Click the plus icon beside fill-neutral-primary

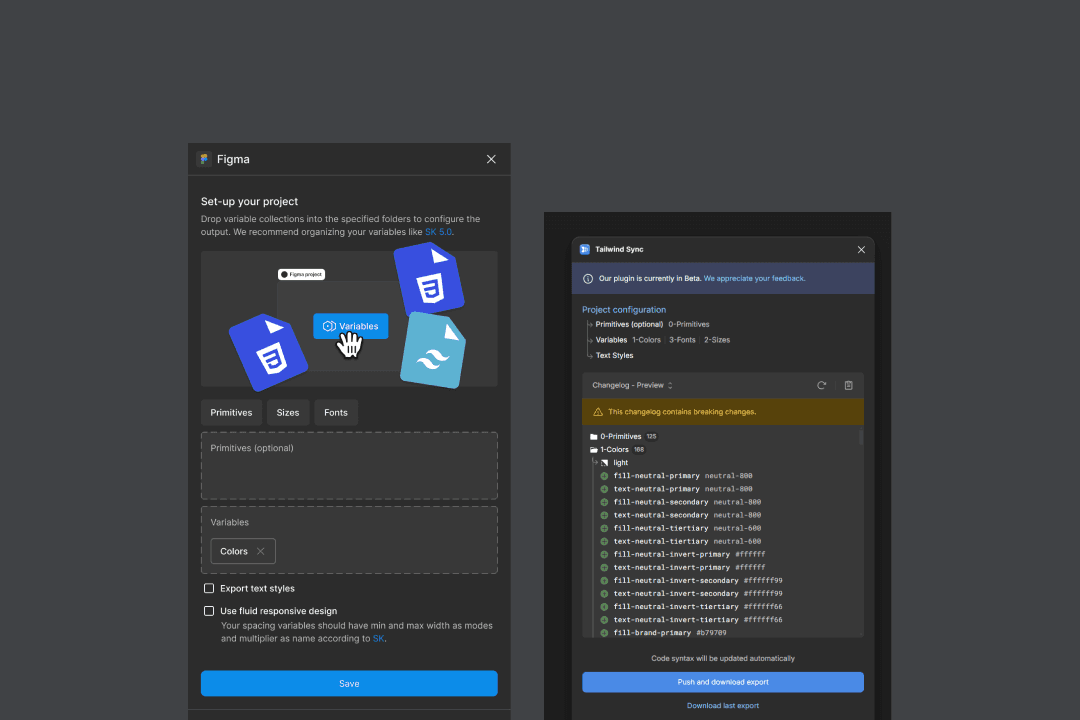point(604,476)
